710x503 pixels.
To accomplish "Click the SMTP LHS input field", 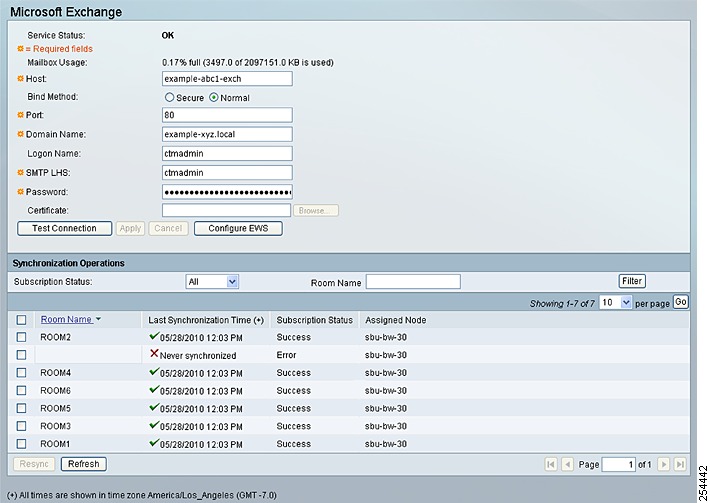I will [227, 172].
